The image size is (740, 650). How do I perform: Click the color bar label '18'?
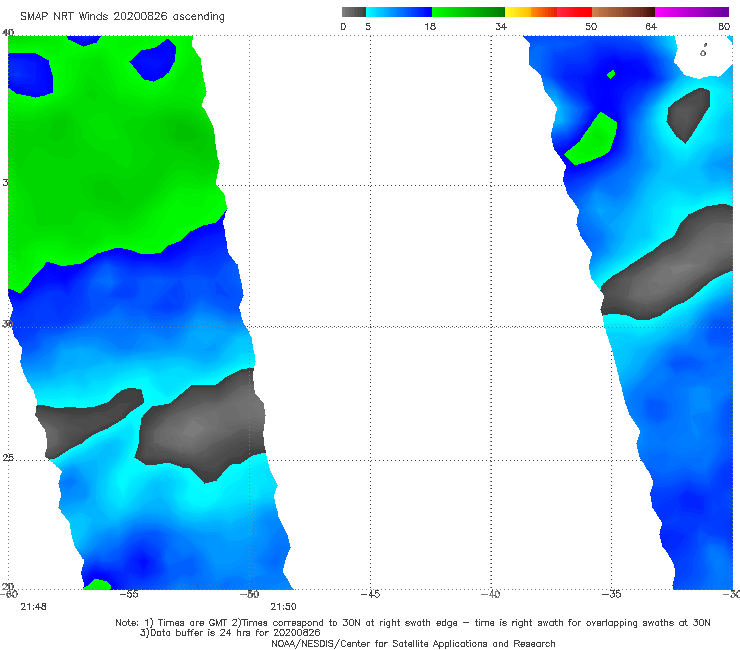(430, 27)
